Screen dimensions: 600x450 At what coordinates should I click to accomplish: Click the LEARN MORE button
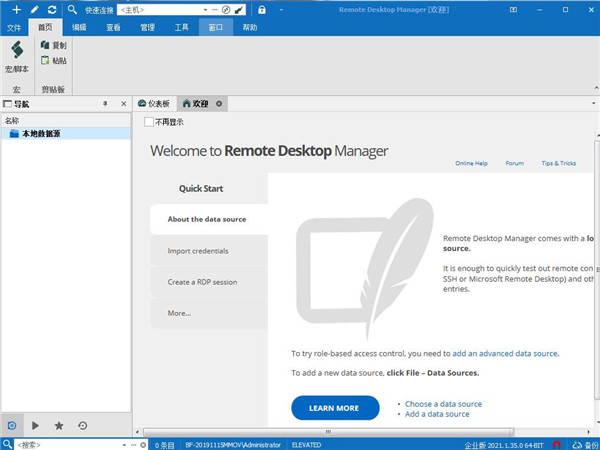pyautogui.click(x=335, y=408)
